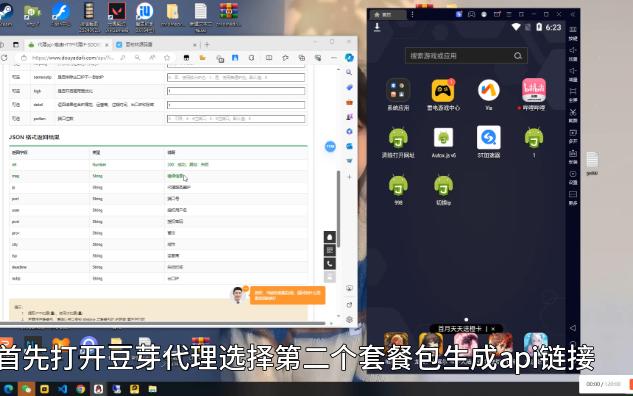Open the emulator three-dot menu
This screenshot has height=396, width=633.
[412, 15]
